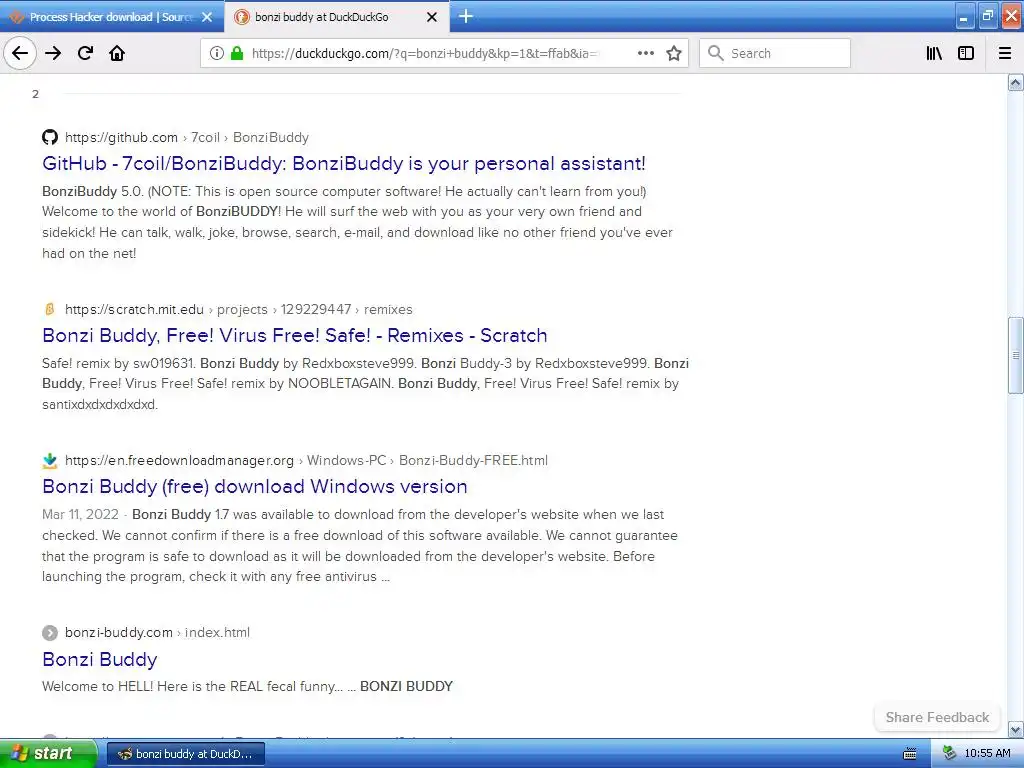Click the GitHub result snippet text
The image size is (1024, 768).
[x=357, y=222]
